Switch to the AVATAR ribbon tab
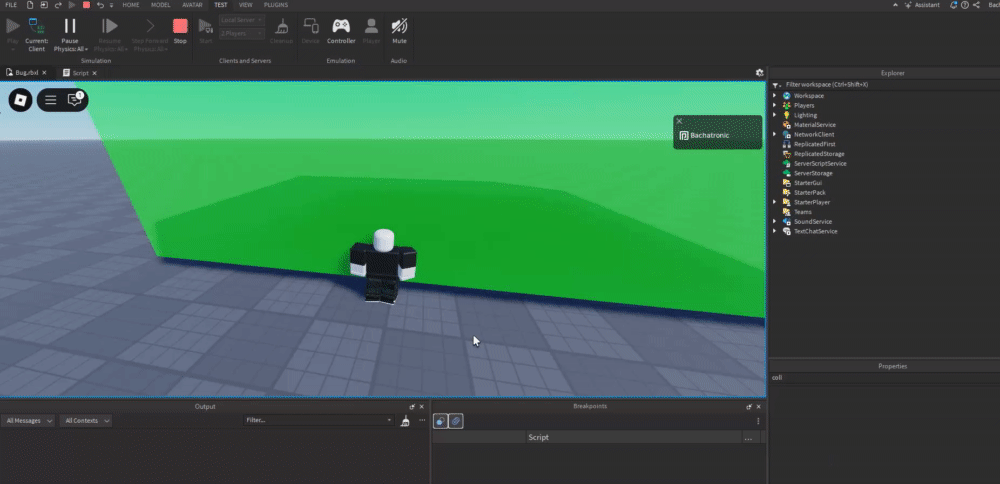This screenshot has width=1000, height=484. pyautogui.click(x=193, y=5)
